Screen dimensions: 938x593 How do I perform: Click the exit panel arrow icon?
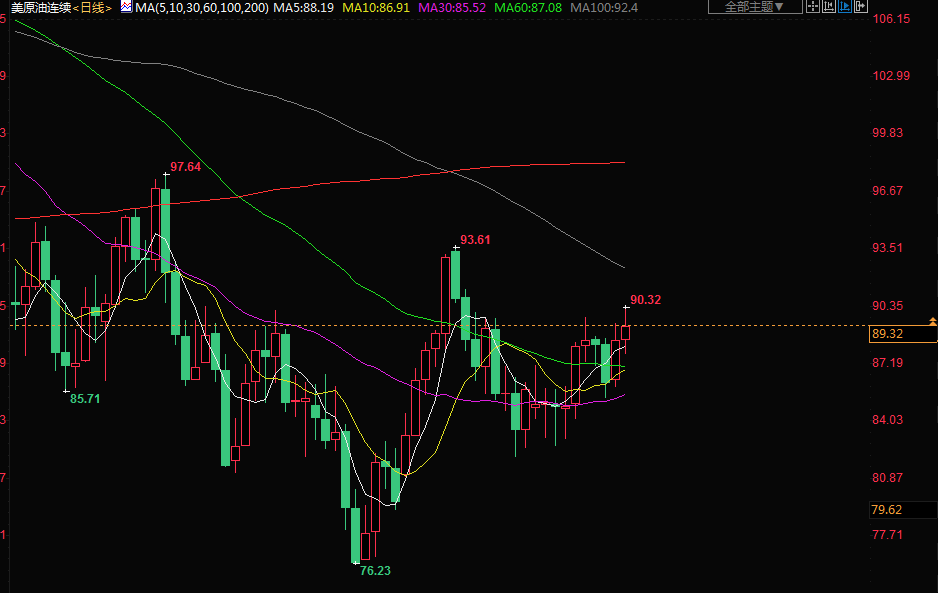[x=860, y=7]
